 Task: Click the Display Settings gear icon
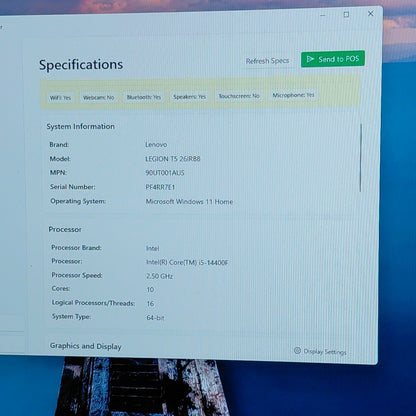[x=297, y=350]
